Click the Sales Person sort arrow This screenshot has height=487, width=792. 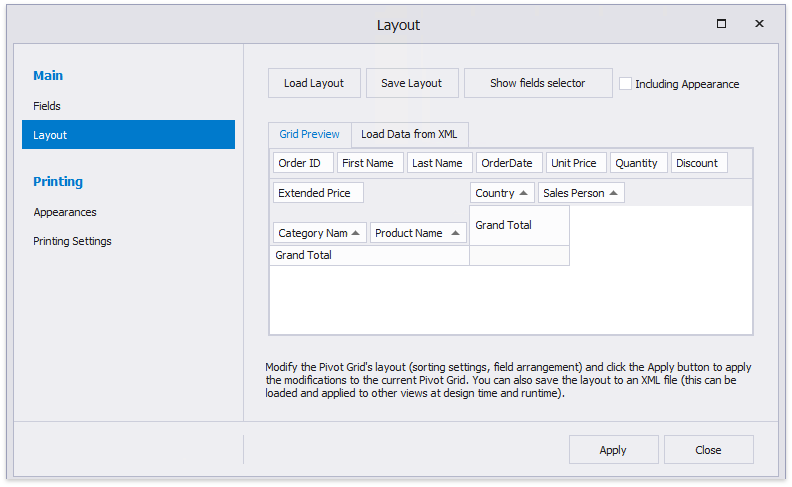613,193
